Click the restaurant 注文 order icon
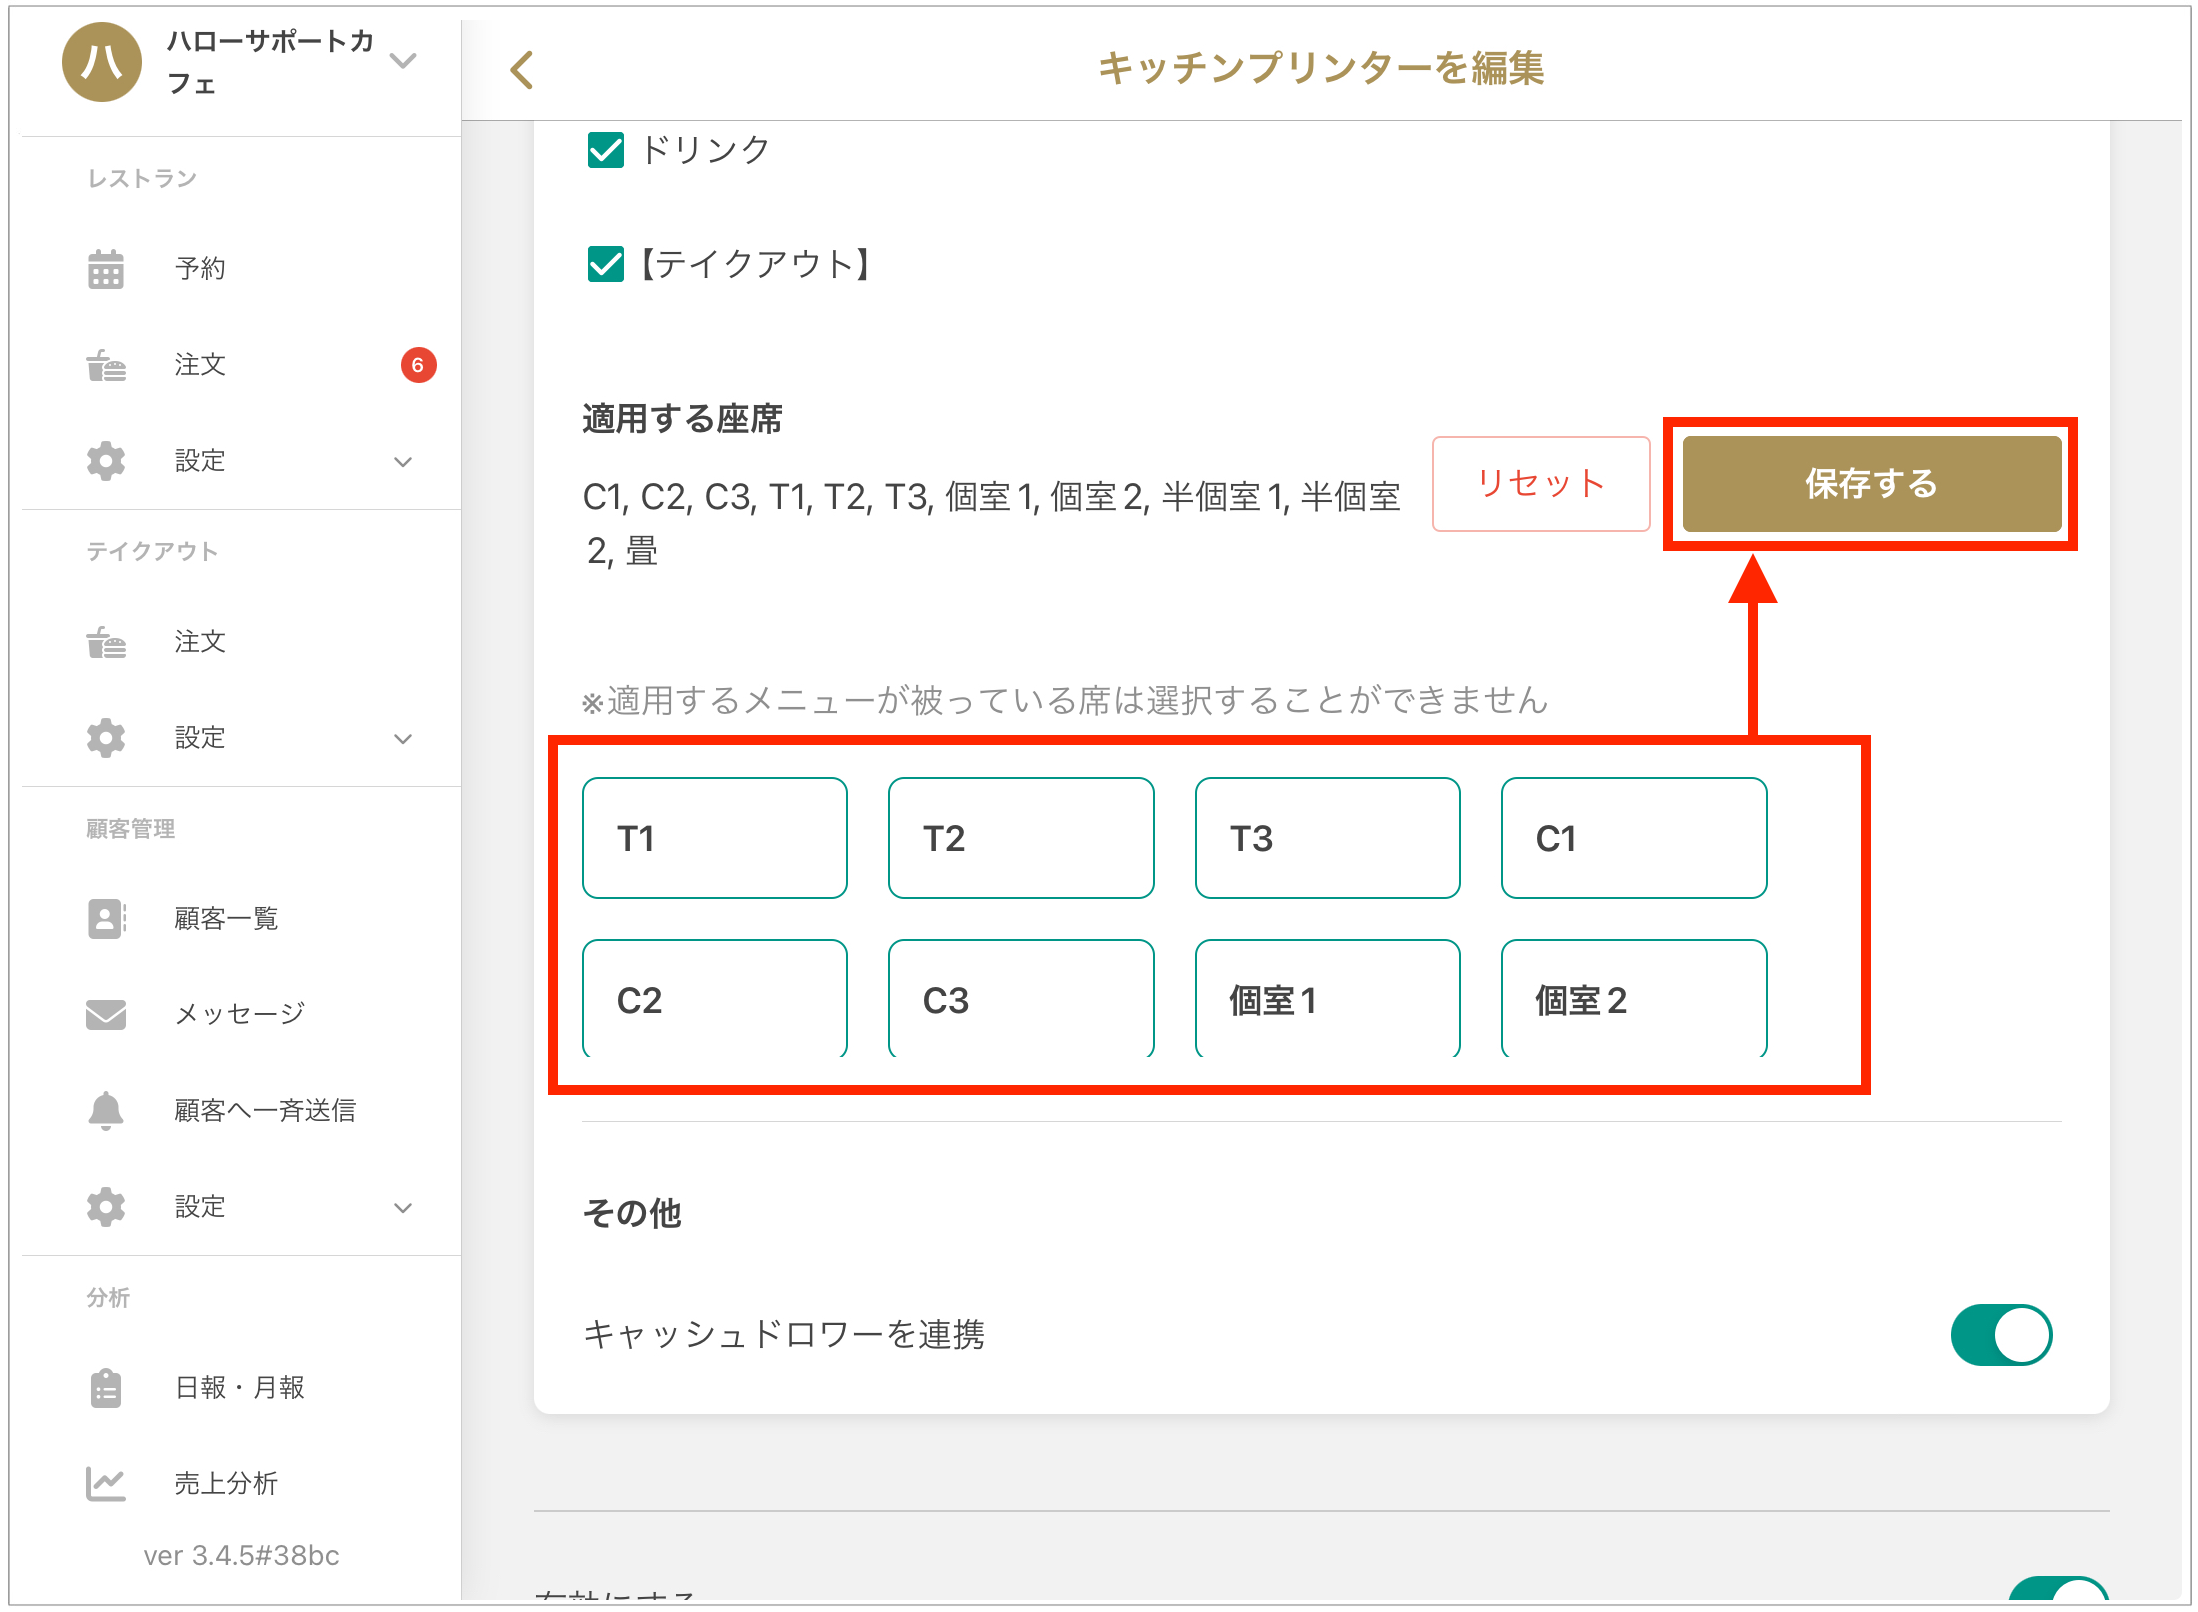The height and width of the screenshot is (1612, 2198). click(106, 365)
